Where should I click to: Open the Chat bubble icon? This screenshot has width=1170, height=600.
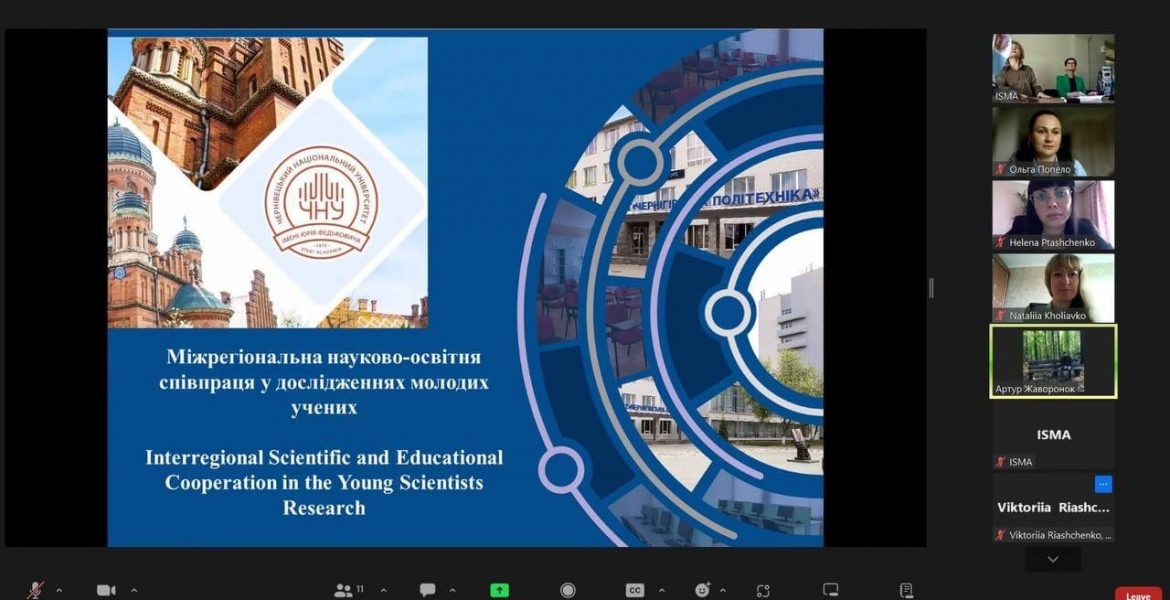(x=428, y=590)
